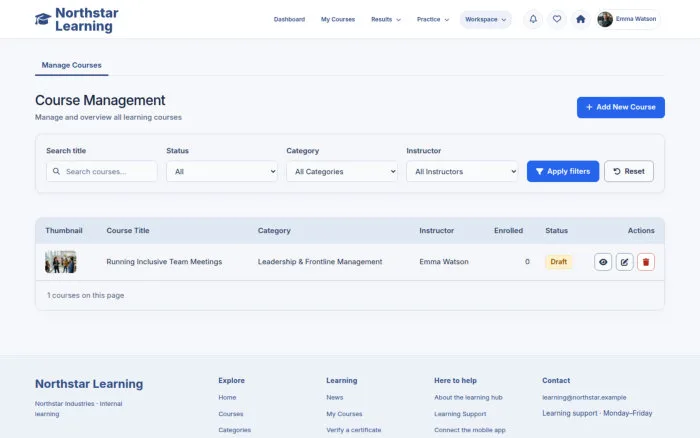Click Emma Watson instructor cell
Screen dimensions: 700x438
tap(444, 262)
